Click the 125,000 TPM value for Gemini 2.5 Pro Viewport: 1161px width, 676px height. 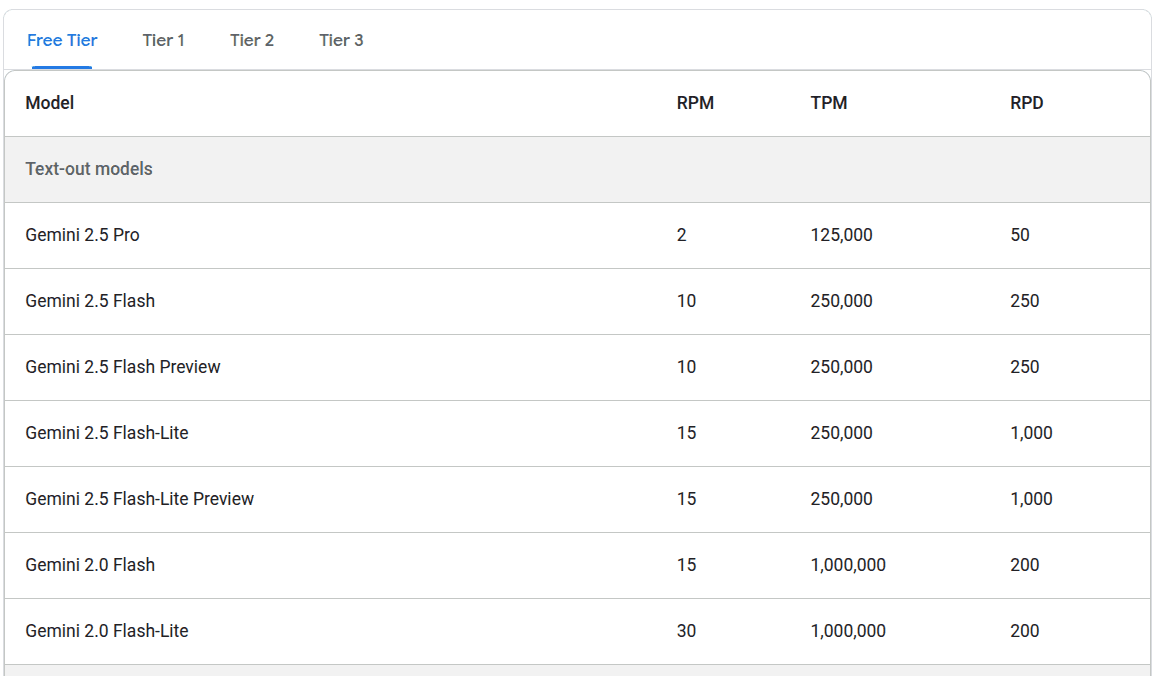click(841, 235)
